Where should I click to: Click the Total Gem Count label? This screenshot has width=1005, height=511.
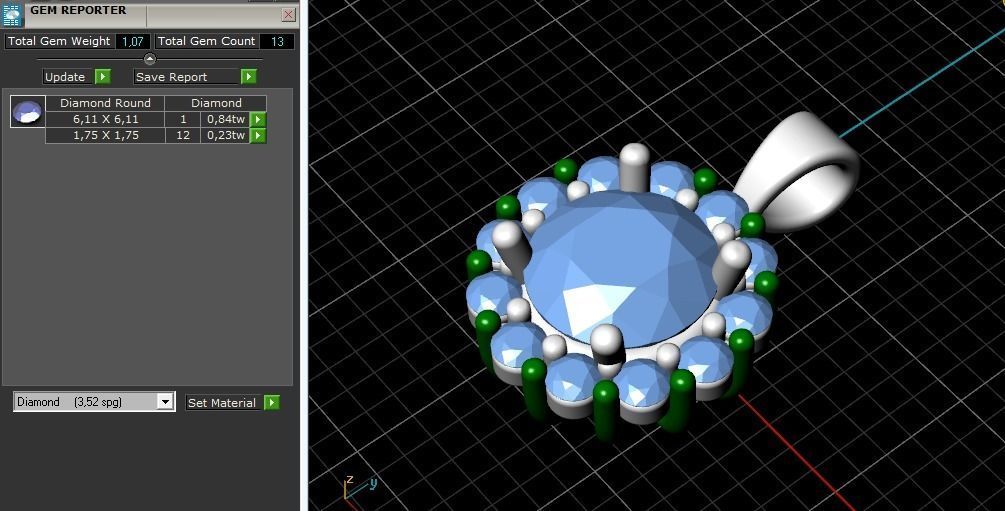coord(206,41)
